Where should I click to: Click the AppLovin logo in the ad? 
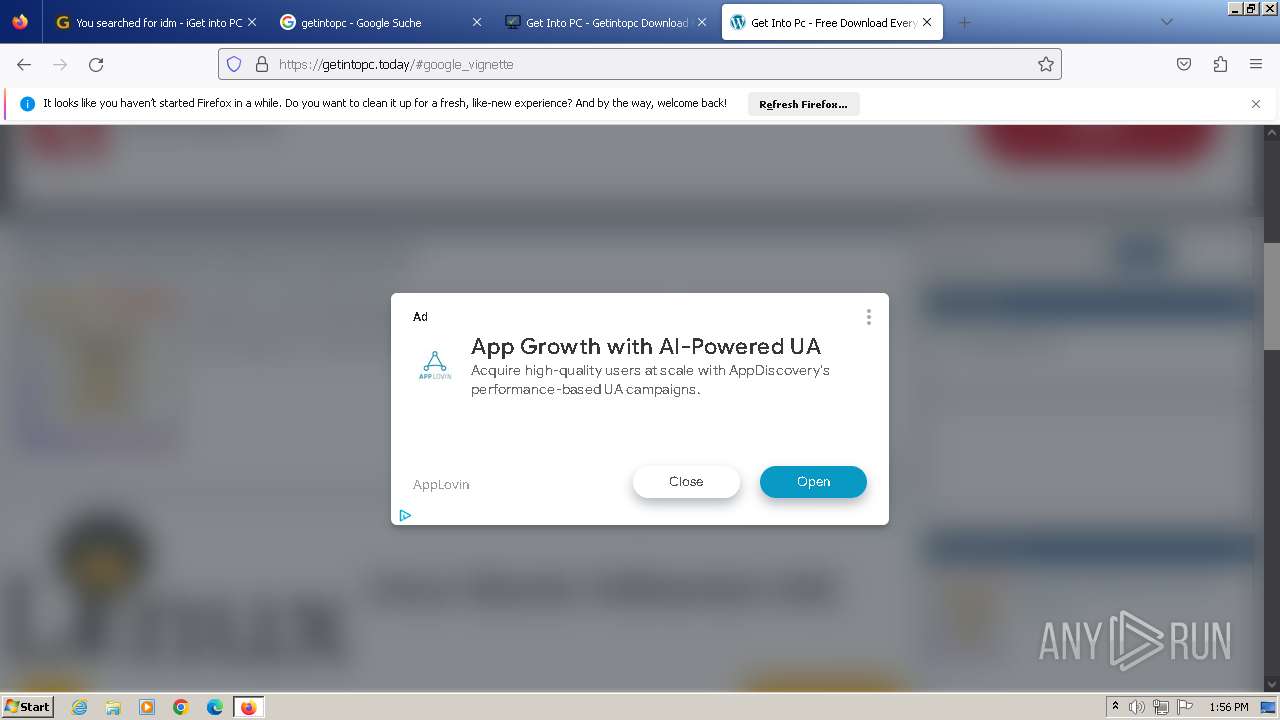point(435,365)
